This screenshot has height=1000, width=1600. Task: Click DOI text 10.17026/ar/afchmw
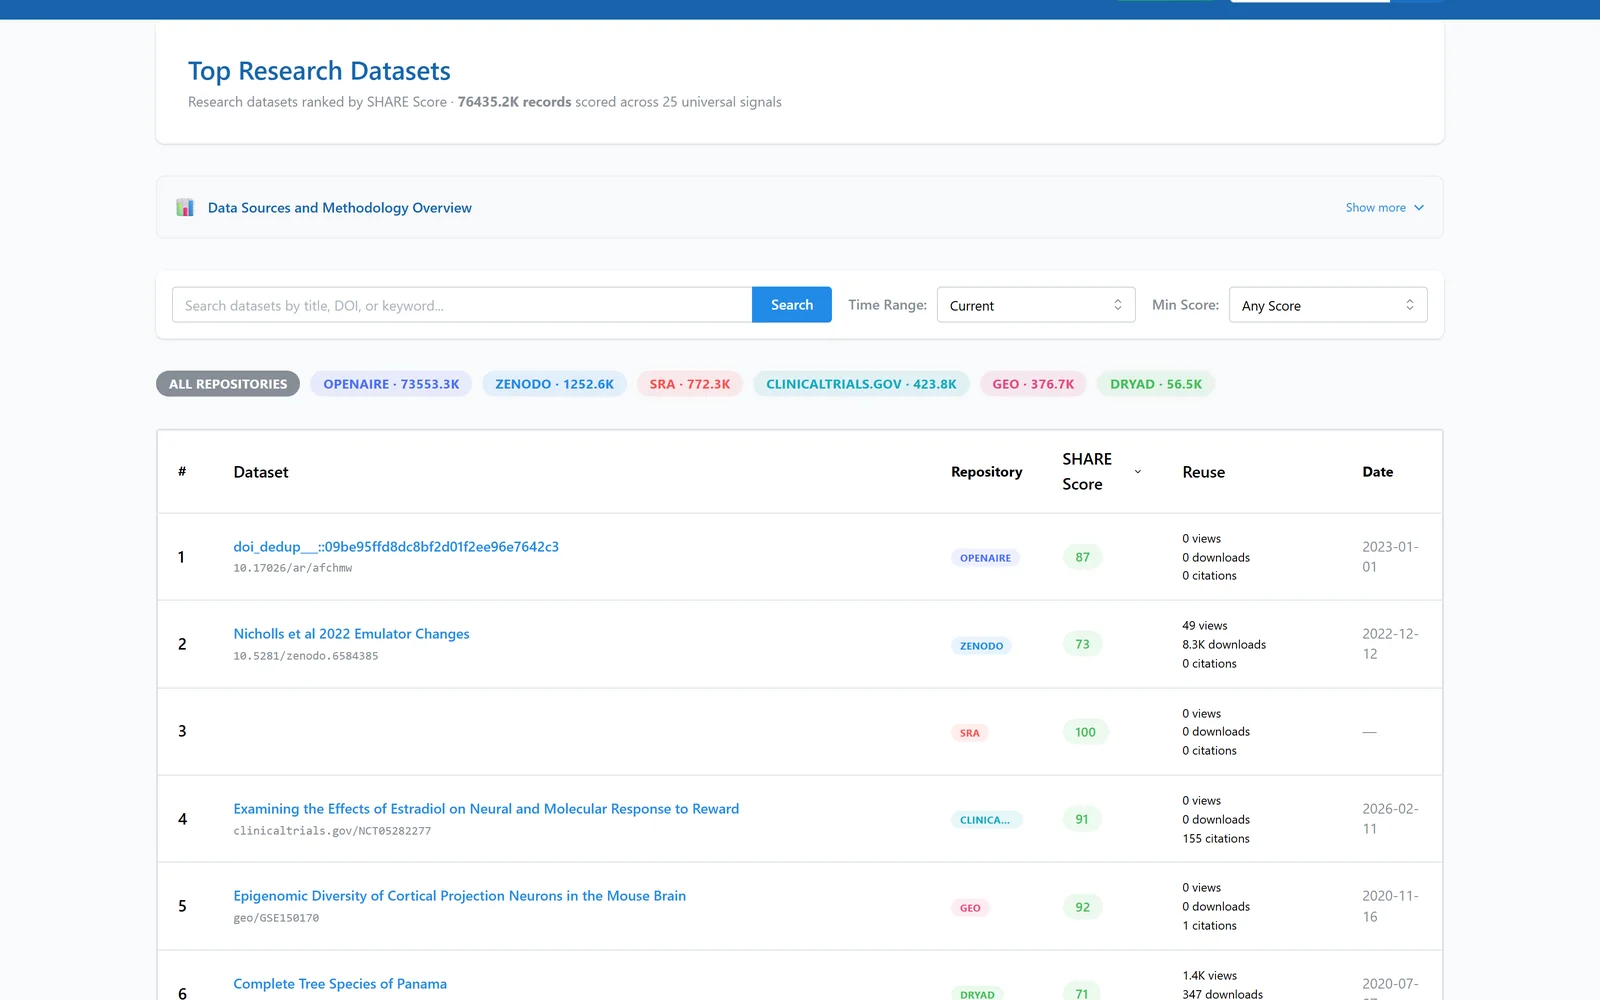pos(293,568)
